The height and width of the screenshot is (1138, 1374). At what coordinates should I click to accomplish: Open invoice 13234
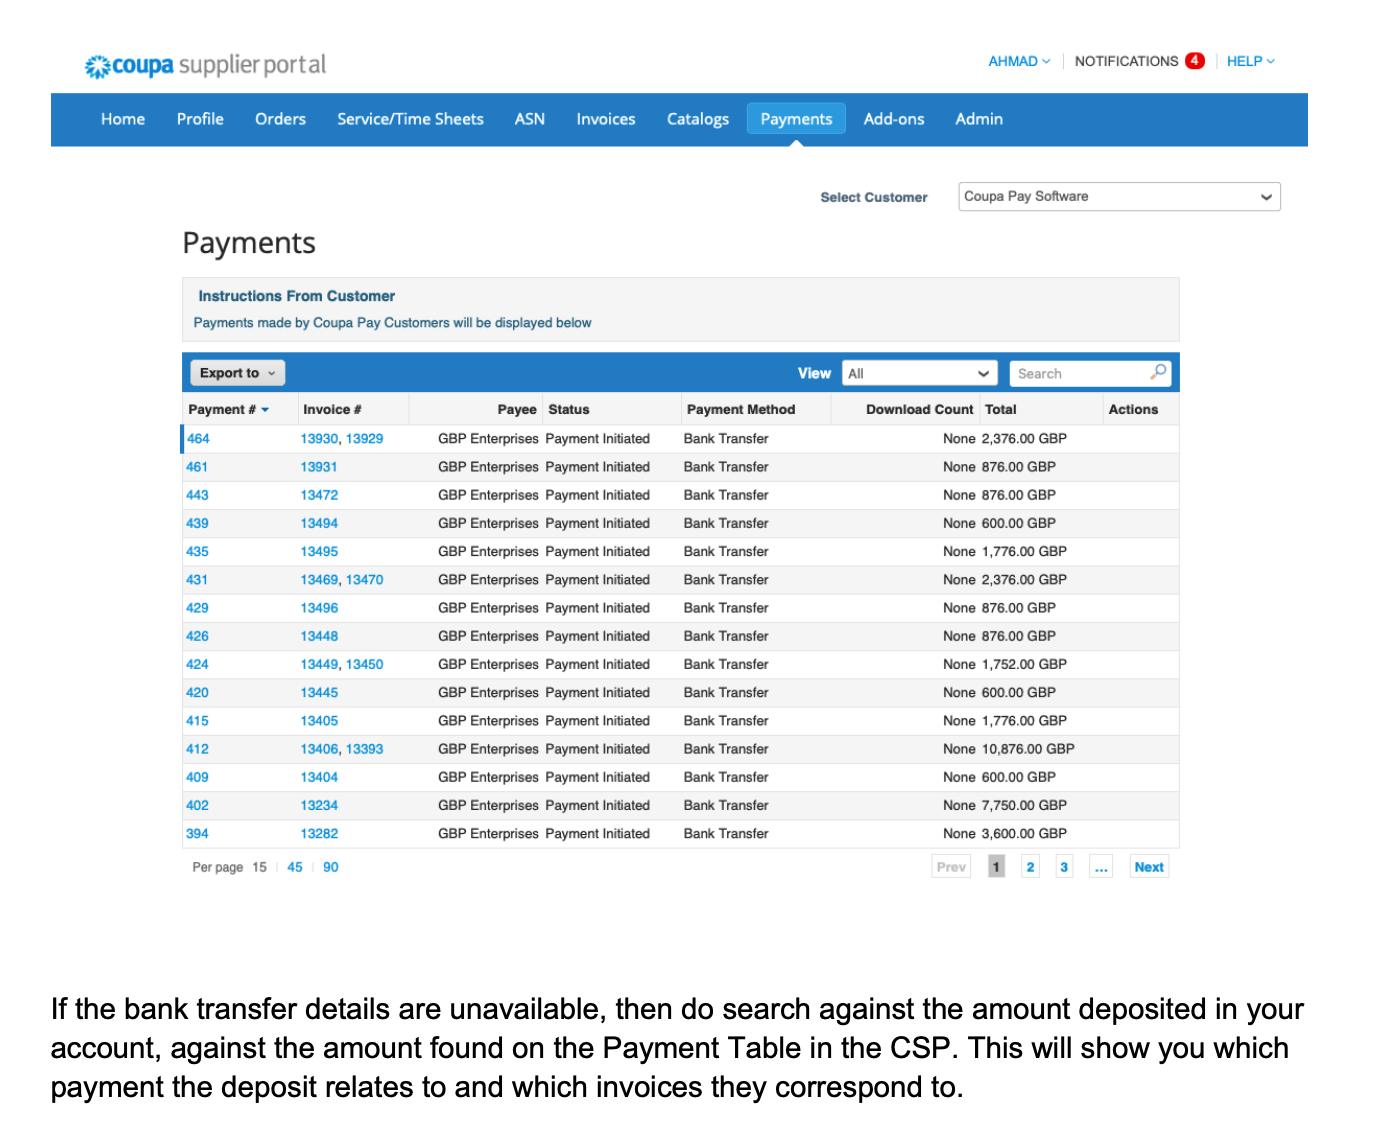(319, 805)
